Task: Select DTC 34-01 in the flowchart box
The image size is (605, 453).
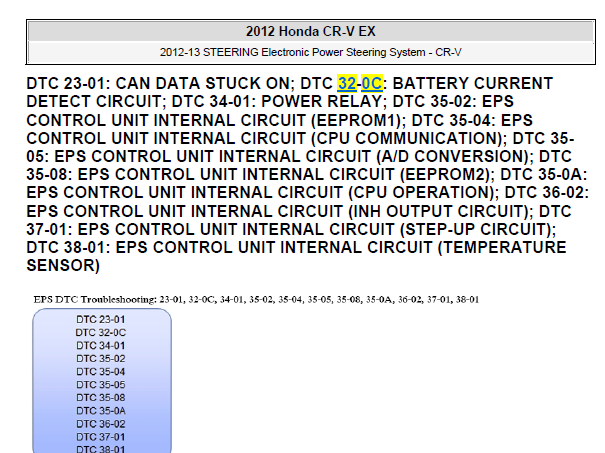Action: [101, 346]
